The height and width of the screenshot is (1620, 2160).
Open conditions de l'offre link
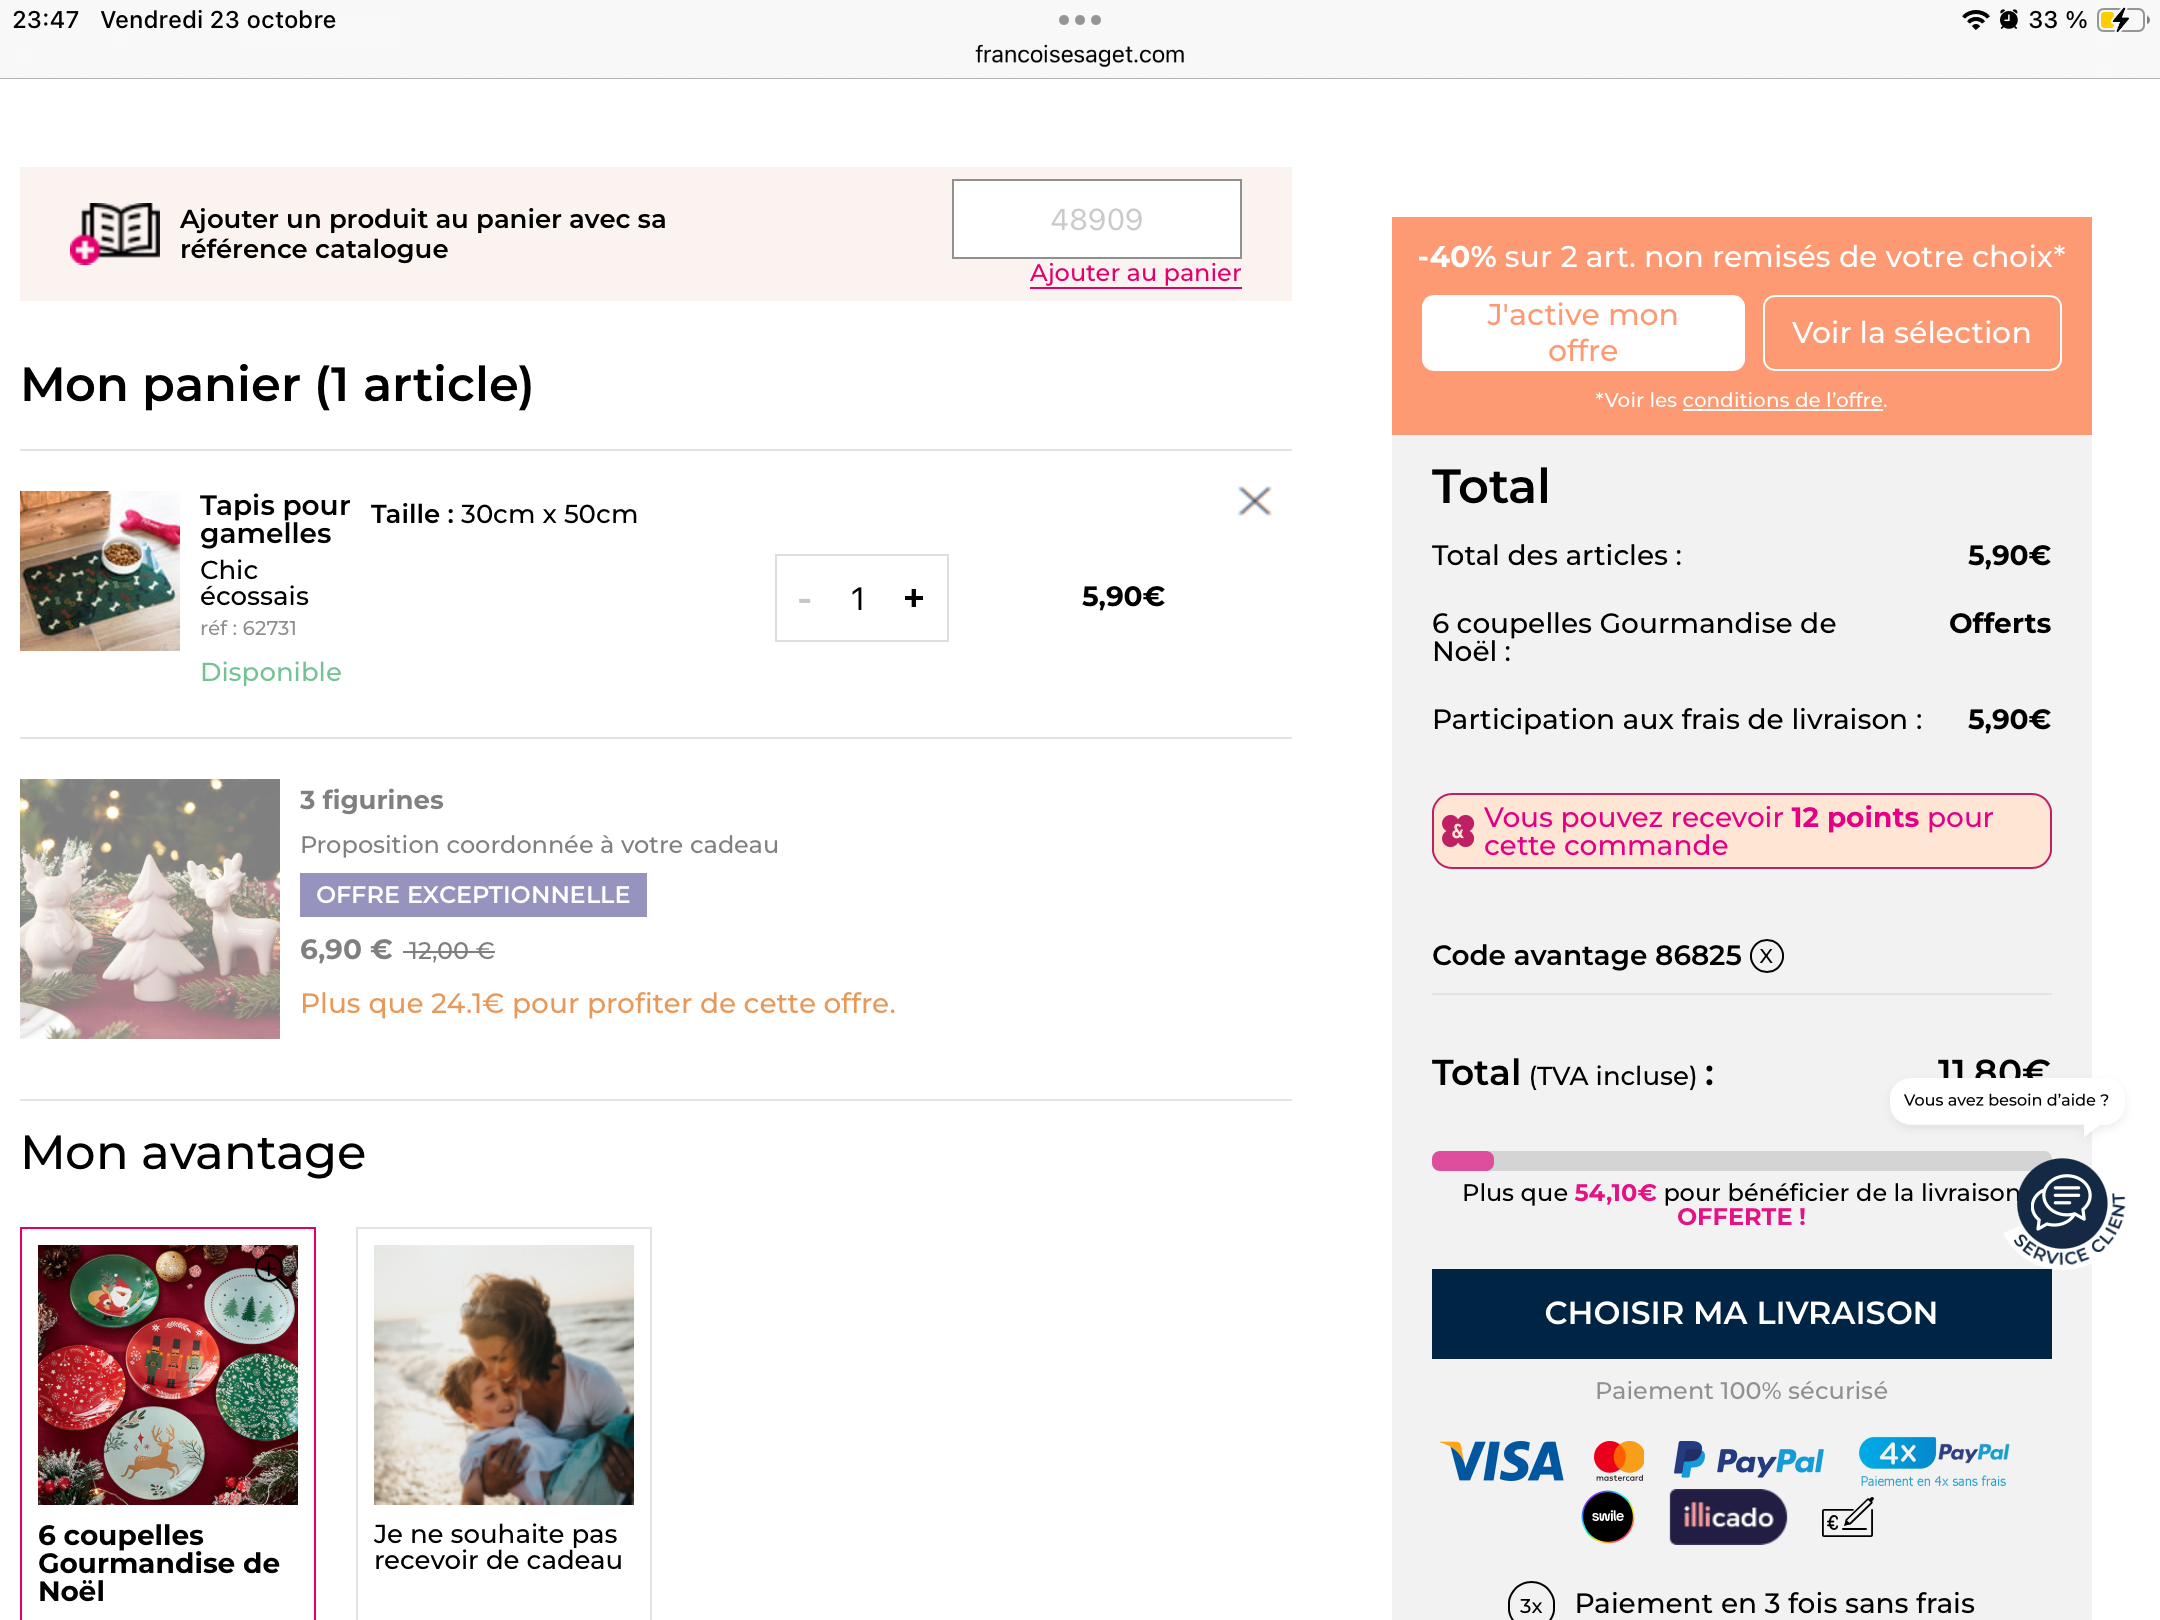coord(1783,400)
